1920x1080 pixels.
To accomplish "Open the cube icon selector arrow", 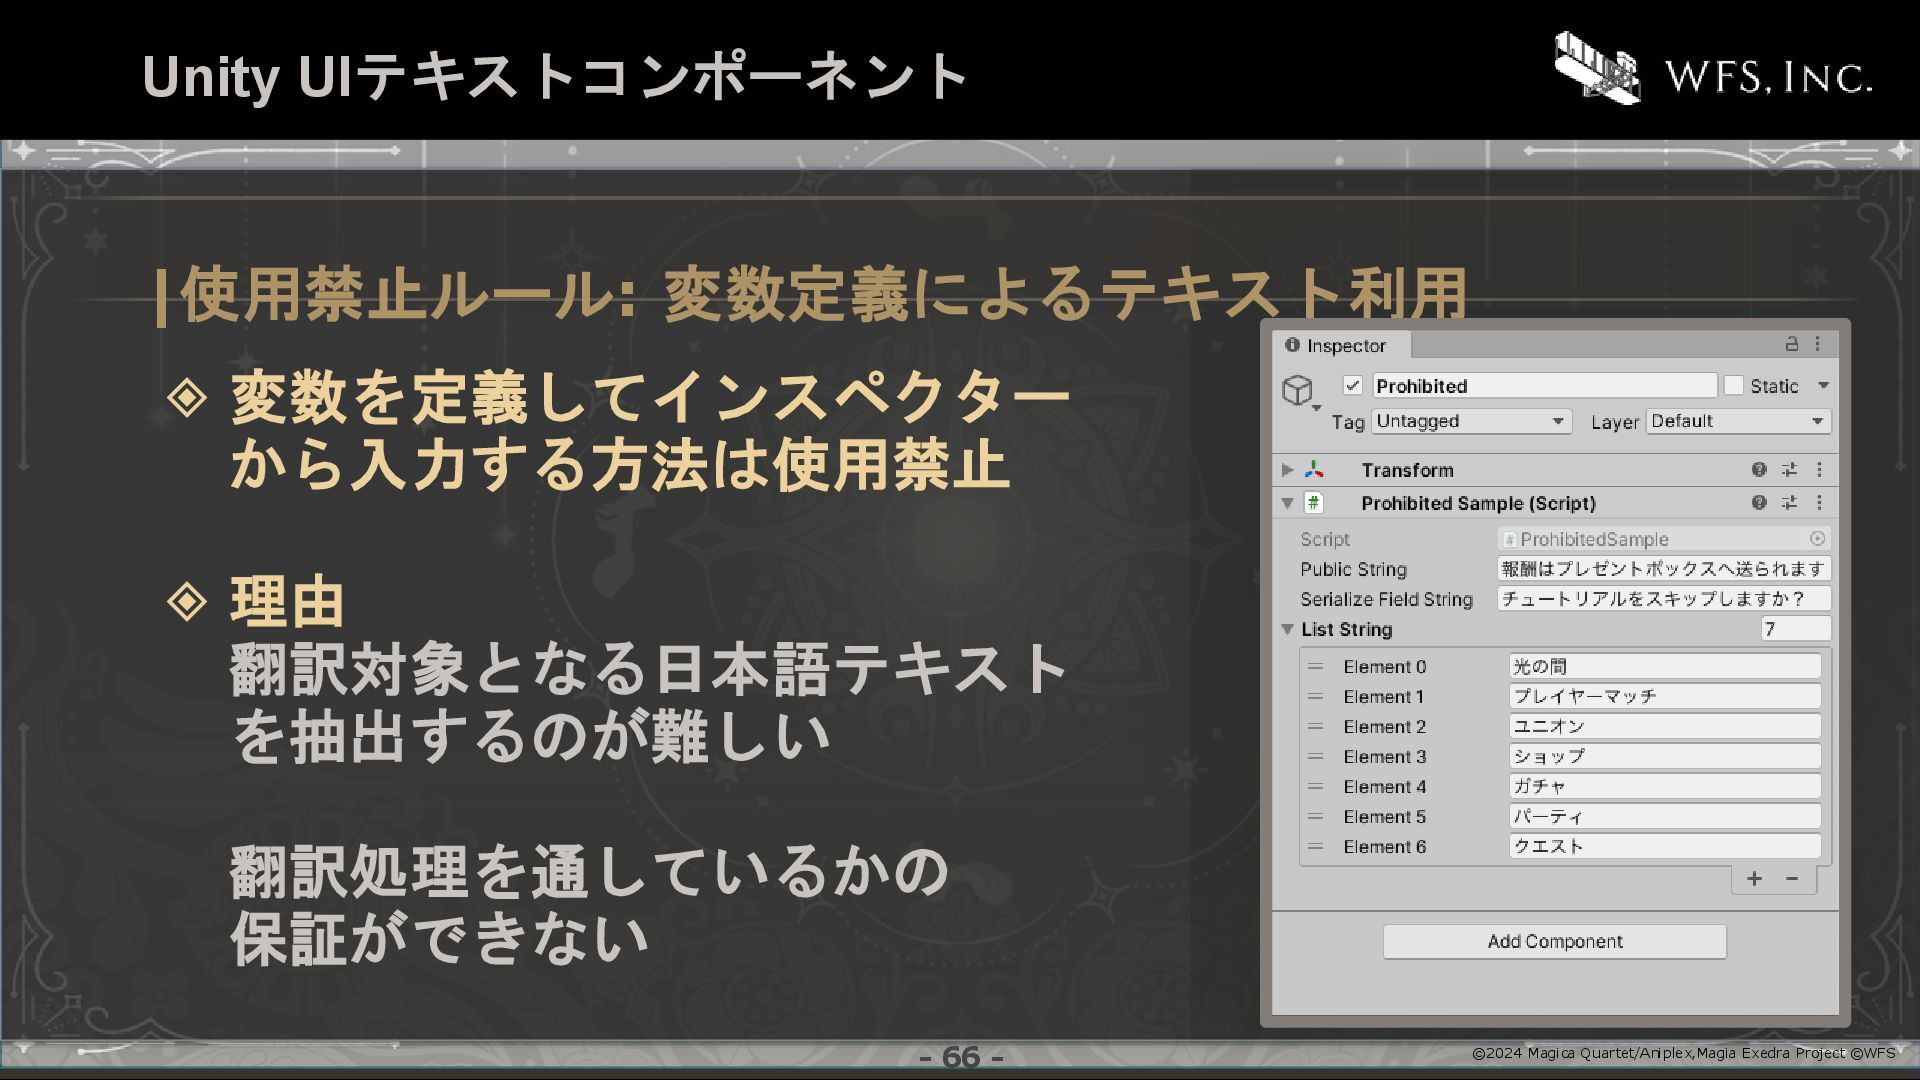I will [x=1317, y=408].
